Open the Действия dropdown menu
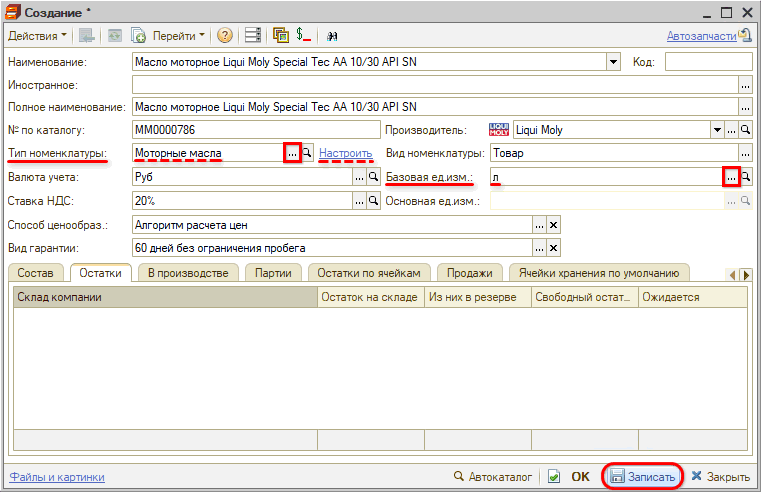Image resolution: width=761 pixels, height=492 pixels. [38, 35]
